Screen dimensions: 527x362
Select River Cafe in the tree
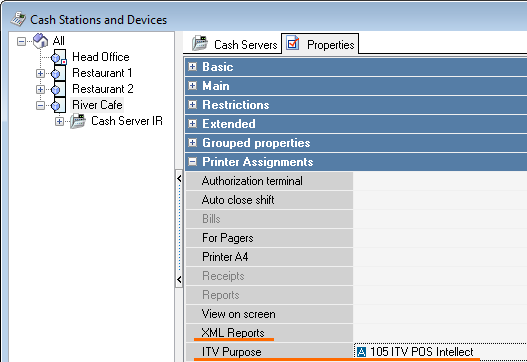point(97,105)
